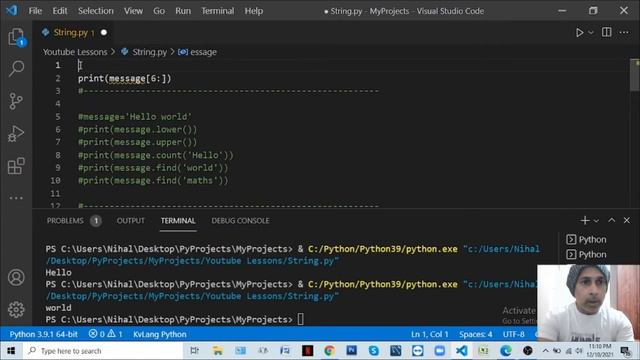Create a new terminal with plus icon
The image size is (640, 360).
tap(584, 220)
